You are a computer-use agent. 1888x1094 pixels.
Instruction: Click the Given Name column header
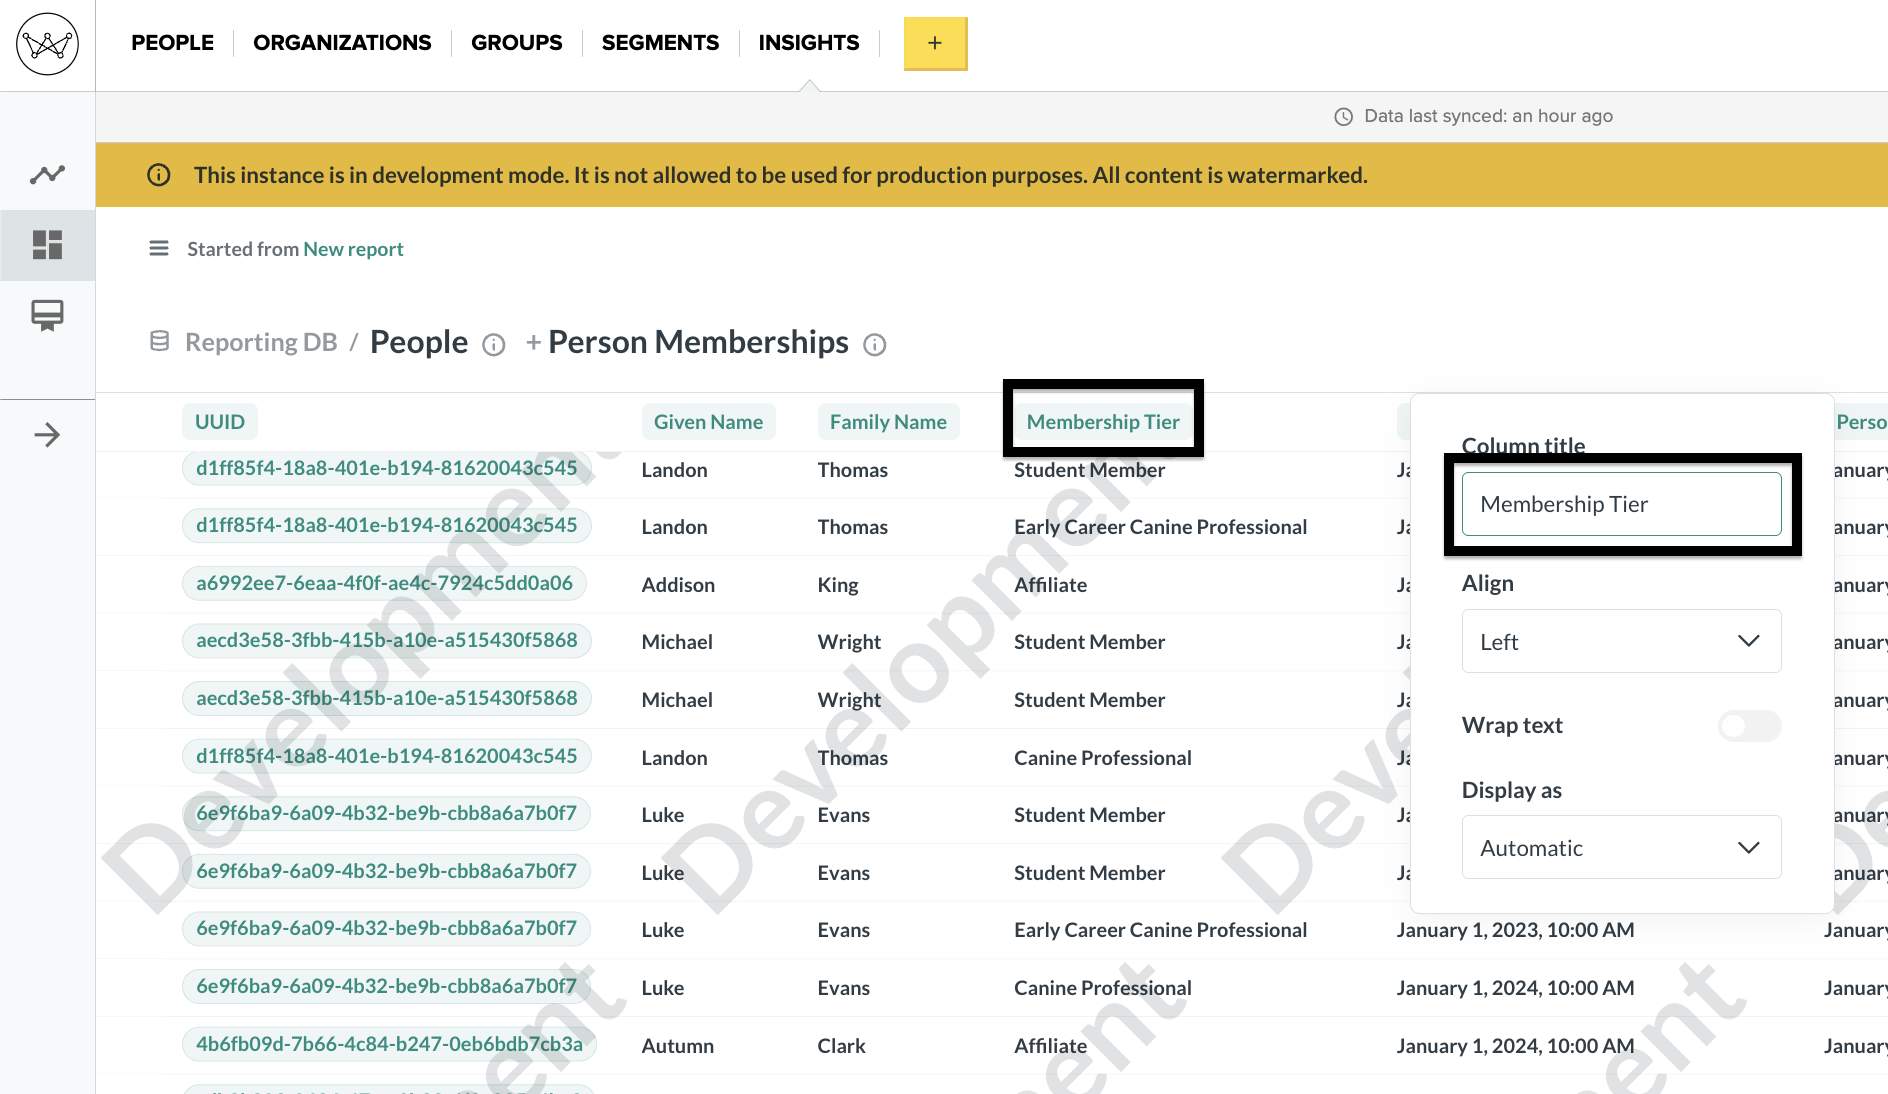tap(708, 422)
